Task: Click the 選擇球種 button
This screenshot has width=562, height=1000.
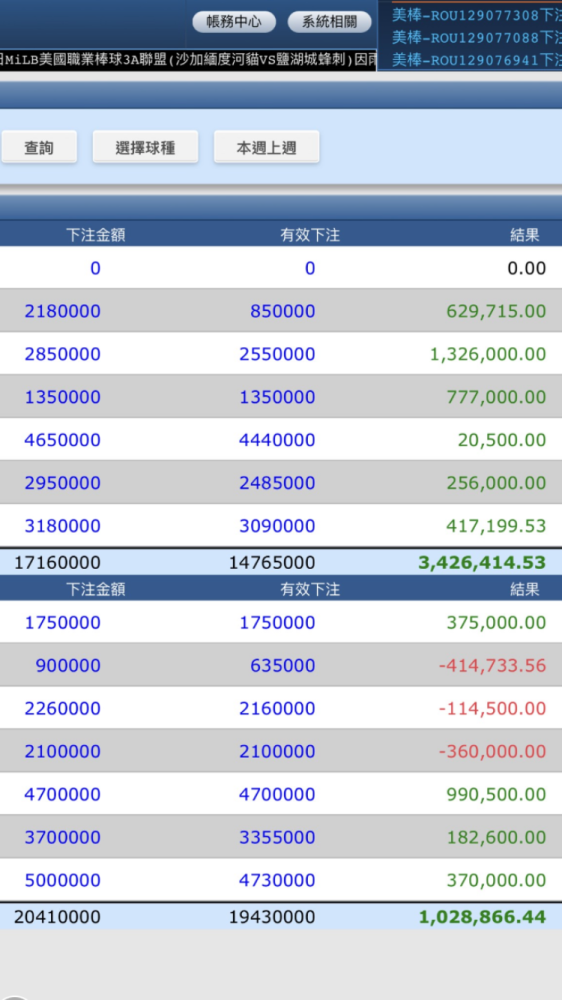Action: tap(145, 148)
